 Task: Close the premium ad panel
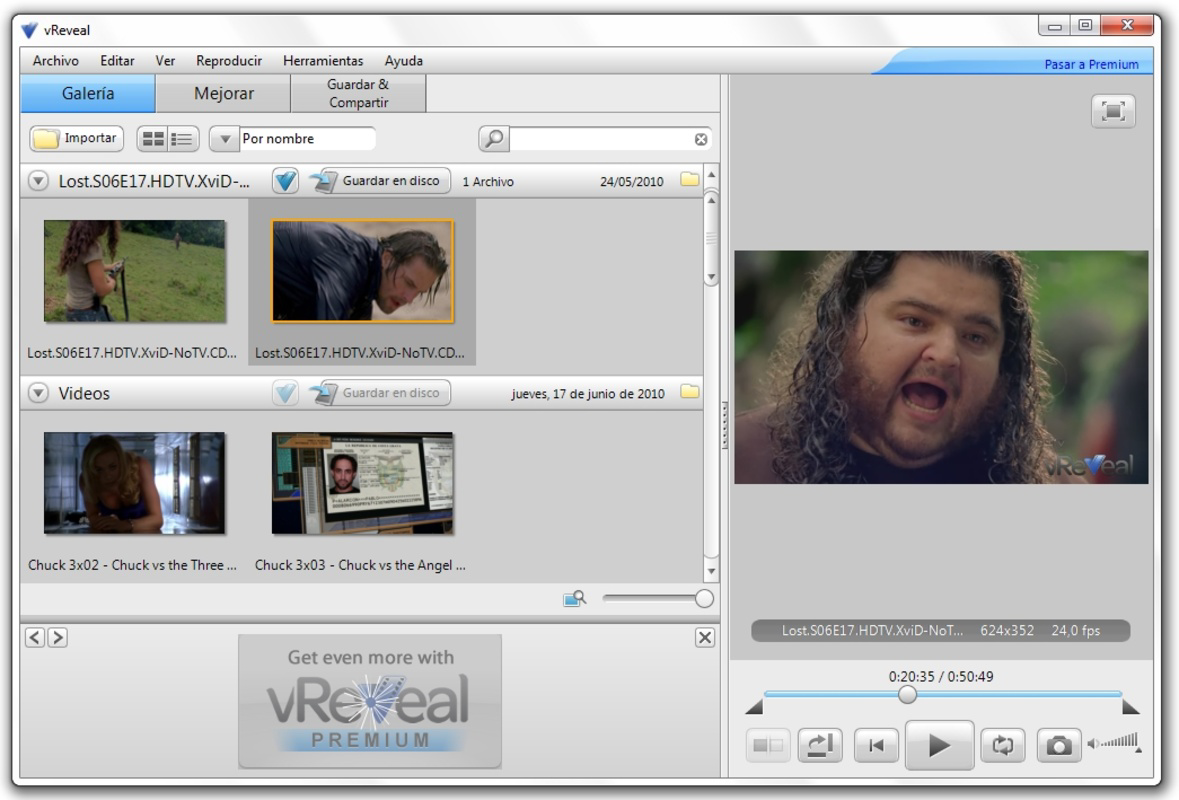pyautogui.click(x=705, y=638)
